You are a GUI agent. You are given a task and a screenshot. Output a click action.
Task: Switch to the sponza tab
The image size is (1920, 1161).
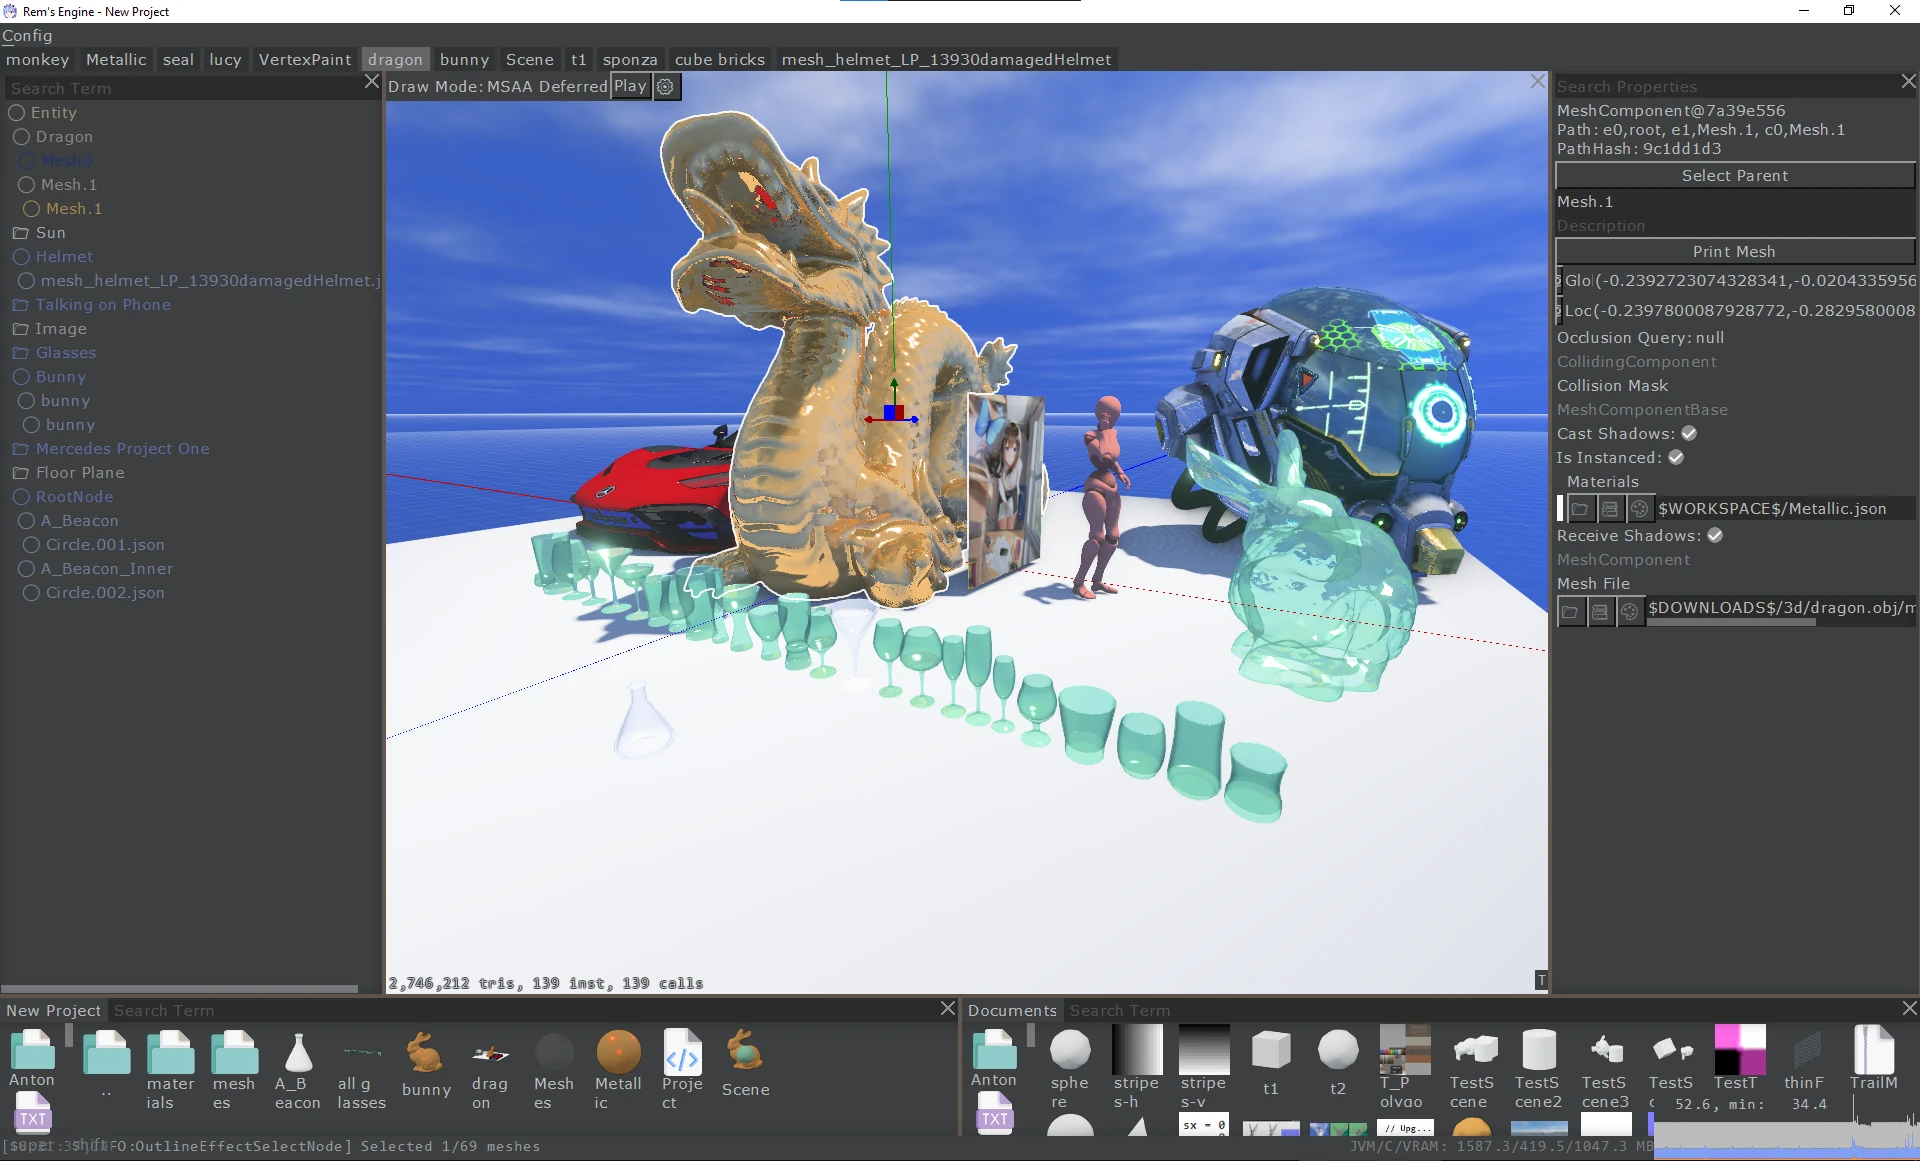point(630,59)
